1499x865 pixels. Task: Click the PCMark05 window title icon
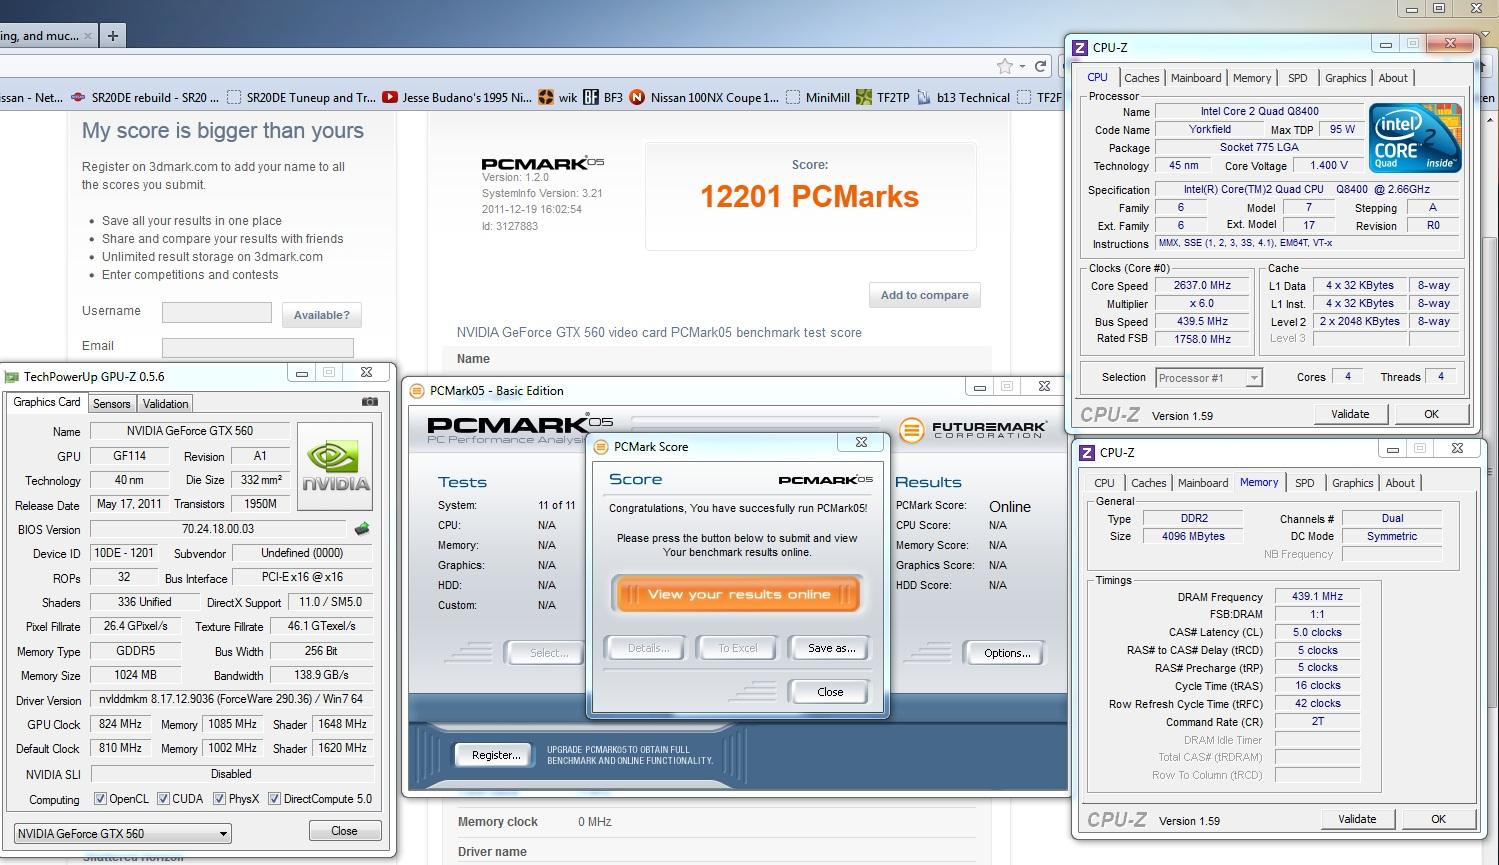point(417,390)
